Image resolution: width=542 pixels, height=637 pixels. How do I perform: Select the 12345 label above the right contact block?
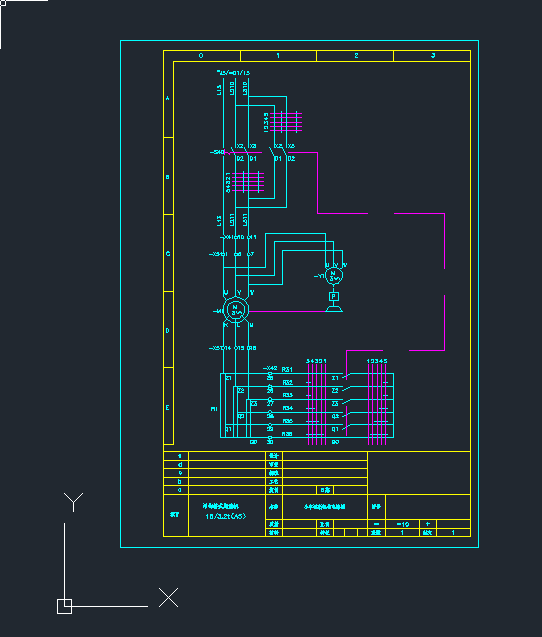[377, 361]
